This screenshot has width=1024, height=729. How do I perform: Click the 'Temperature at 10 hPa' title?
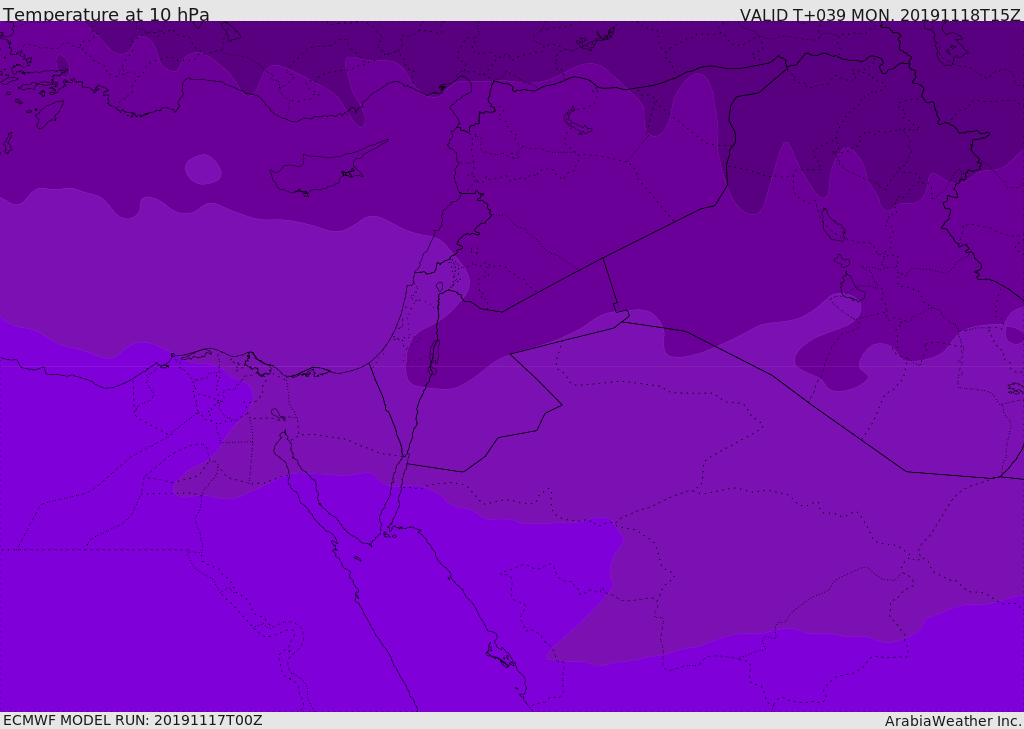pyautogui.click(x=106, y=14)
